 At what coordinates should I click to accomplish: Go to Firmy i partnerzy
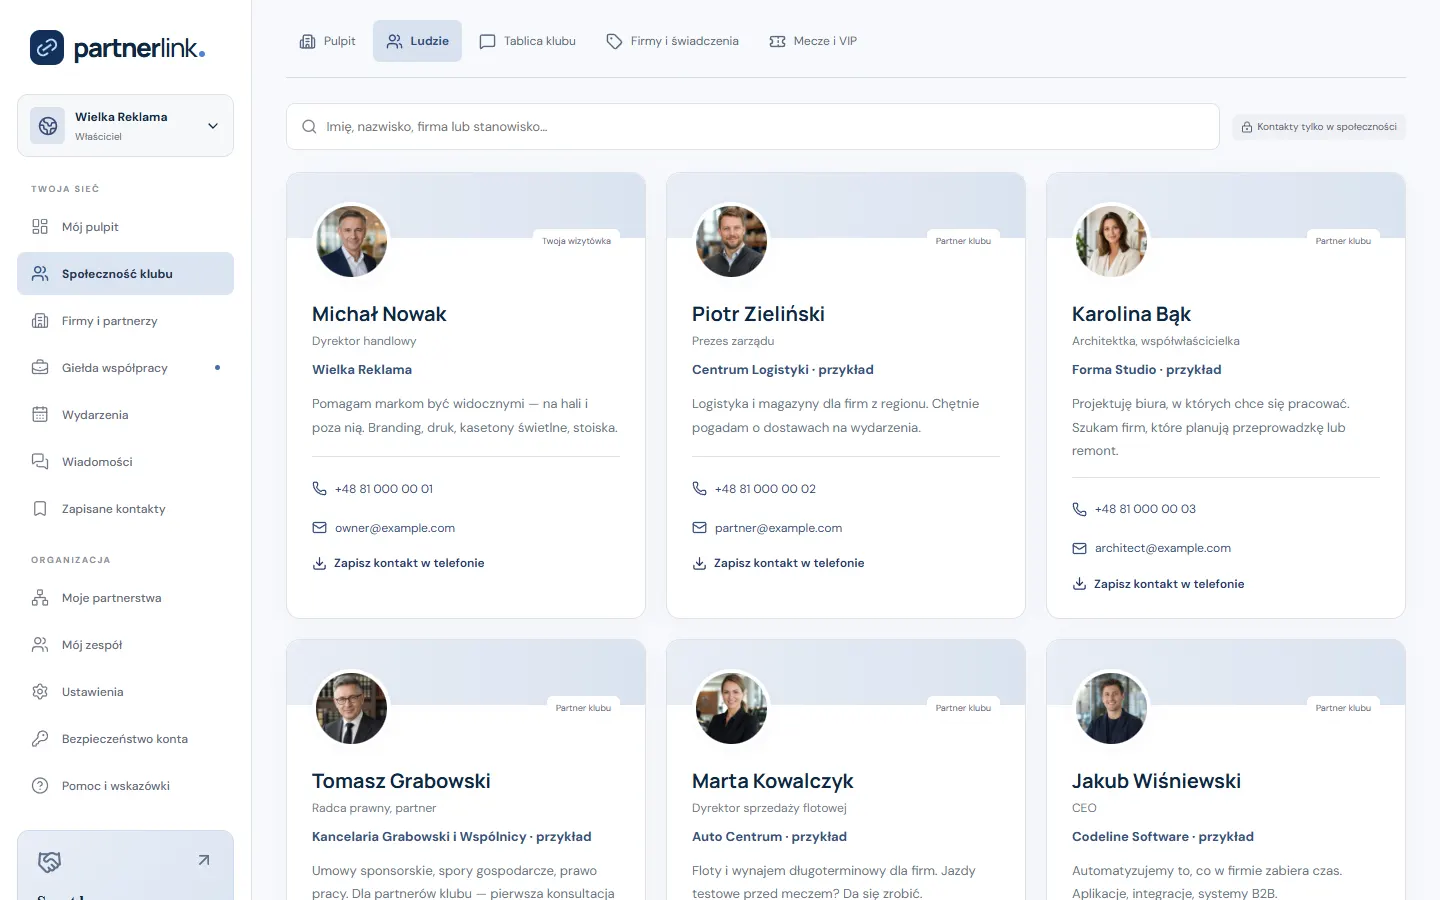(125, 321)
